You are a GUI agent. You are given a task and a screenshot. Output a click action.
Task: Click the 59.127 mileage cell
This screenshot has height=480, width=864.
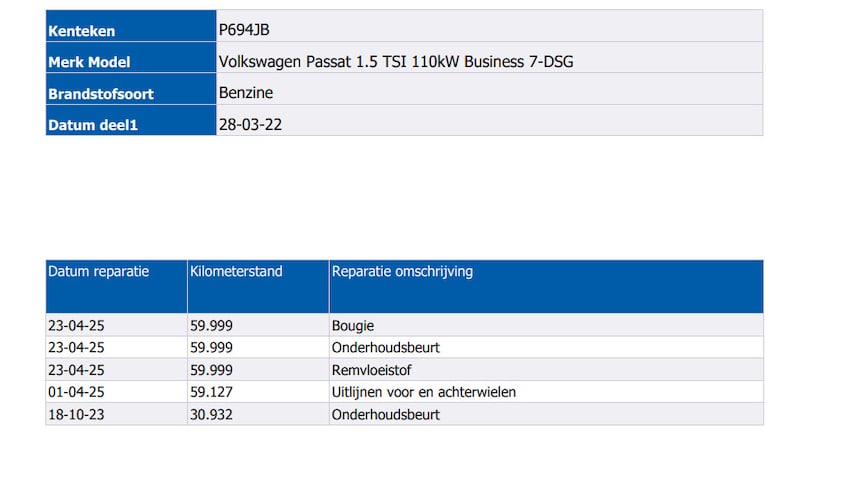[211, 392]
